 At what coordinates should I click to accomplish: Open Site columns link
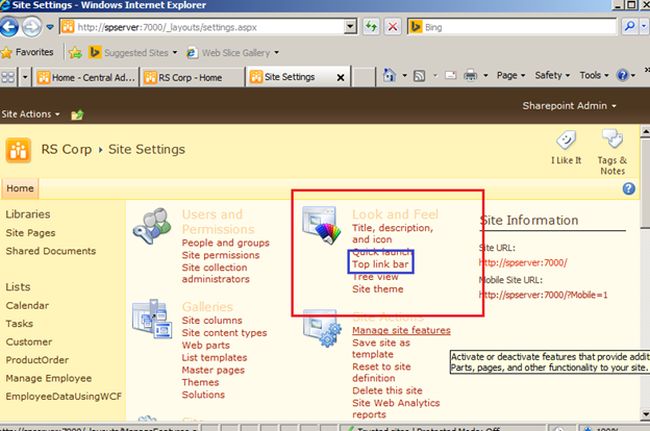point(212,320)
